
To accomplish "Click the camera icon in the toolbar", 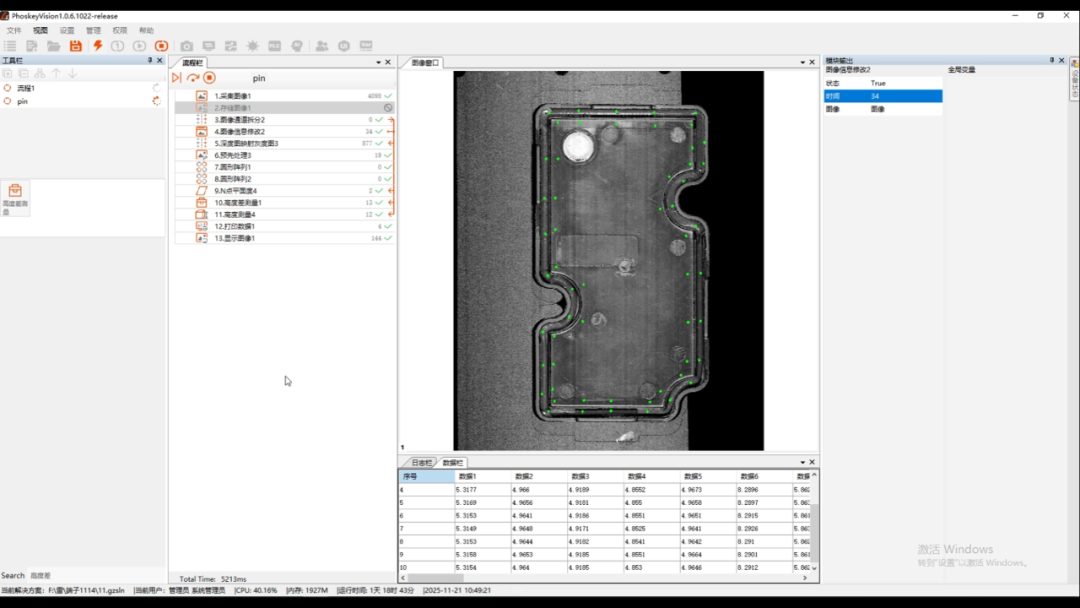I will point(187,46).
